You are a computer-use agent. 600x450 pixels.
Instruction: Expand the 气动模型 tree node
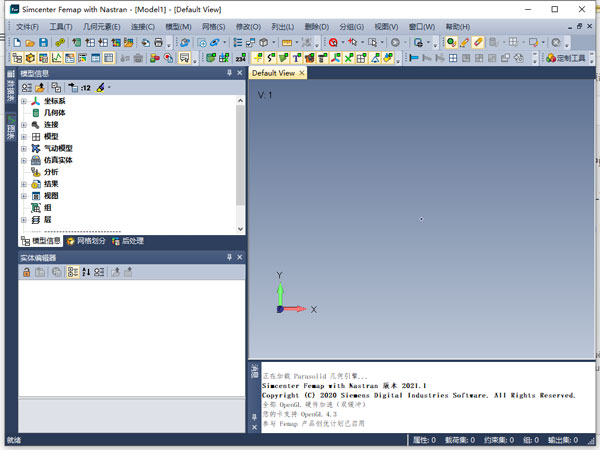click(x=24, y=148)
